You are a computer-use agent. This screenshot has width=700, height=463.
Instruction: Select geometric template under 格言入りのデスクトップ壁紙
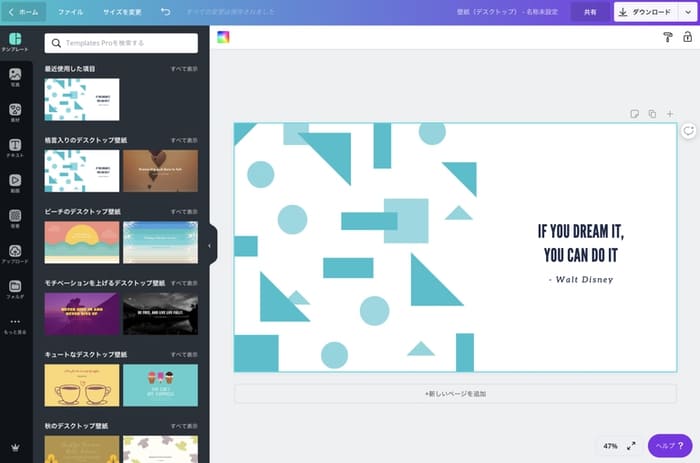pyautogui.click(x=82, y=171)
